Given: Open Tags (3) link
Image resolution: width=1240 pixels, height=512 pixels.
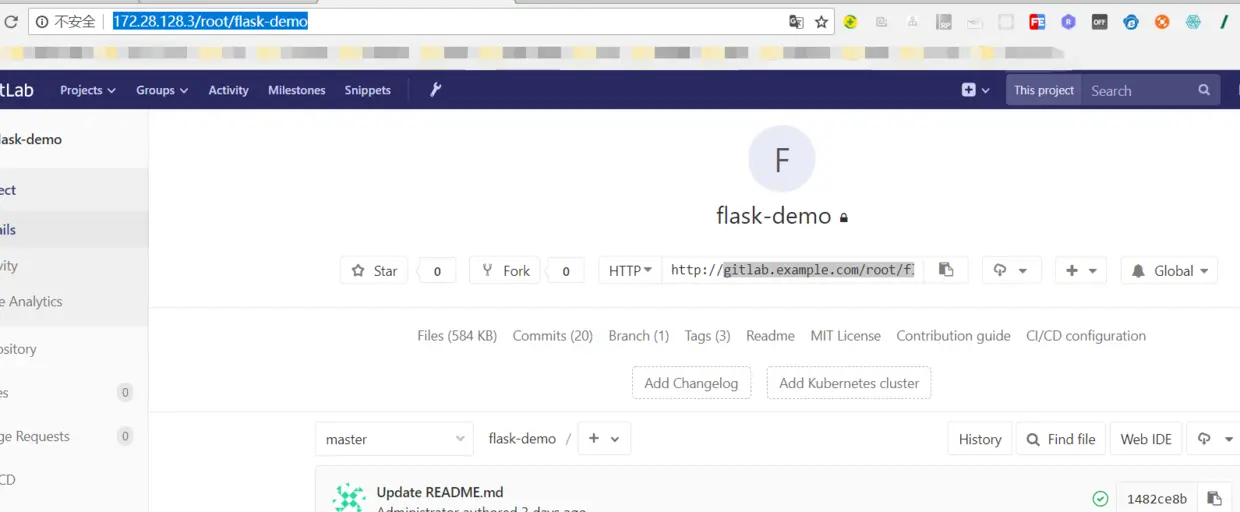Looking at the screenshot, I should (x=708, y=336).
